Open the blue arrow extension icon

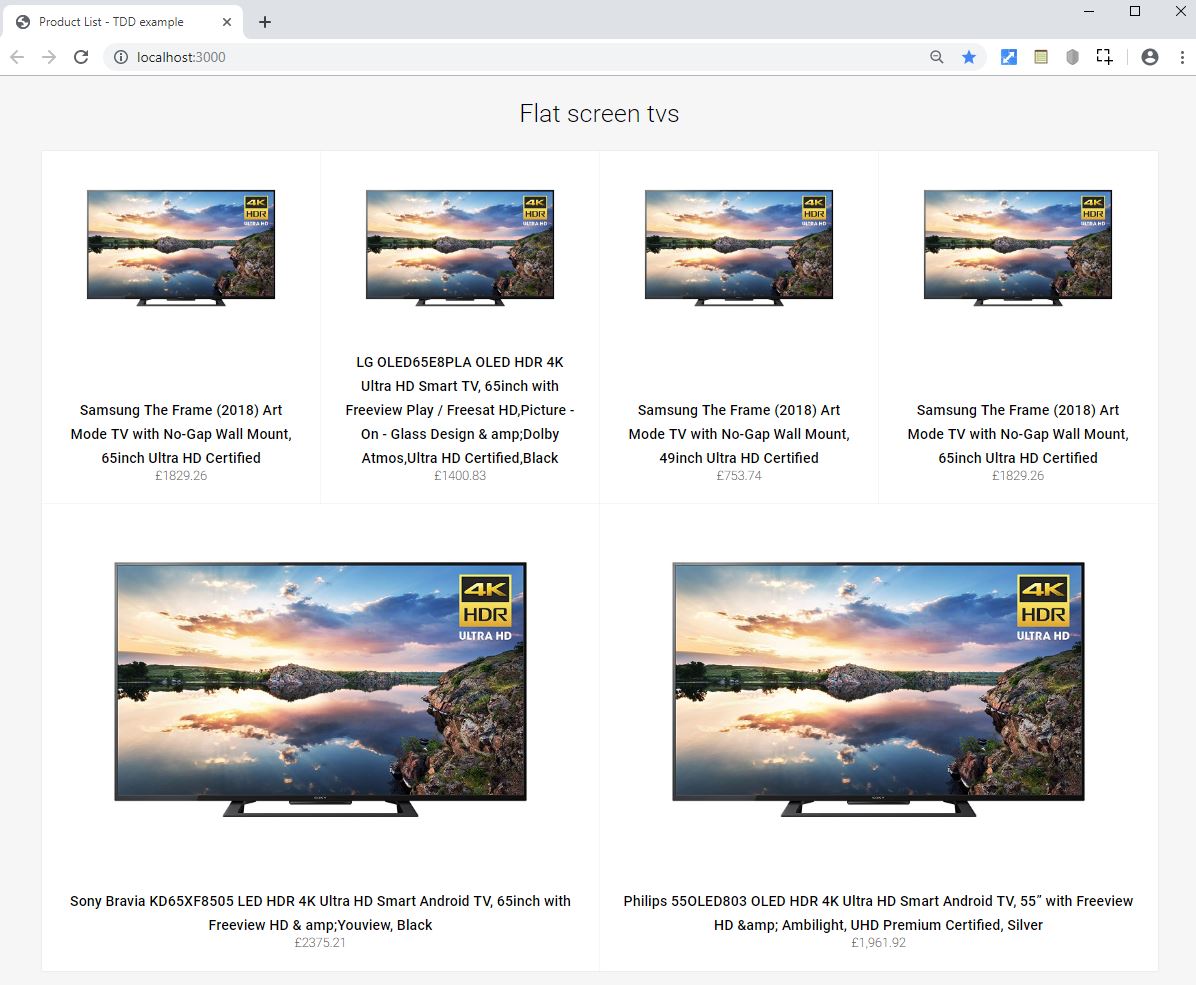pyautogui.click(x=1008, y=57)
